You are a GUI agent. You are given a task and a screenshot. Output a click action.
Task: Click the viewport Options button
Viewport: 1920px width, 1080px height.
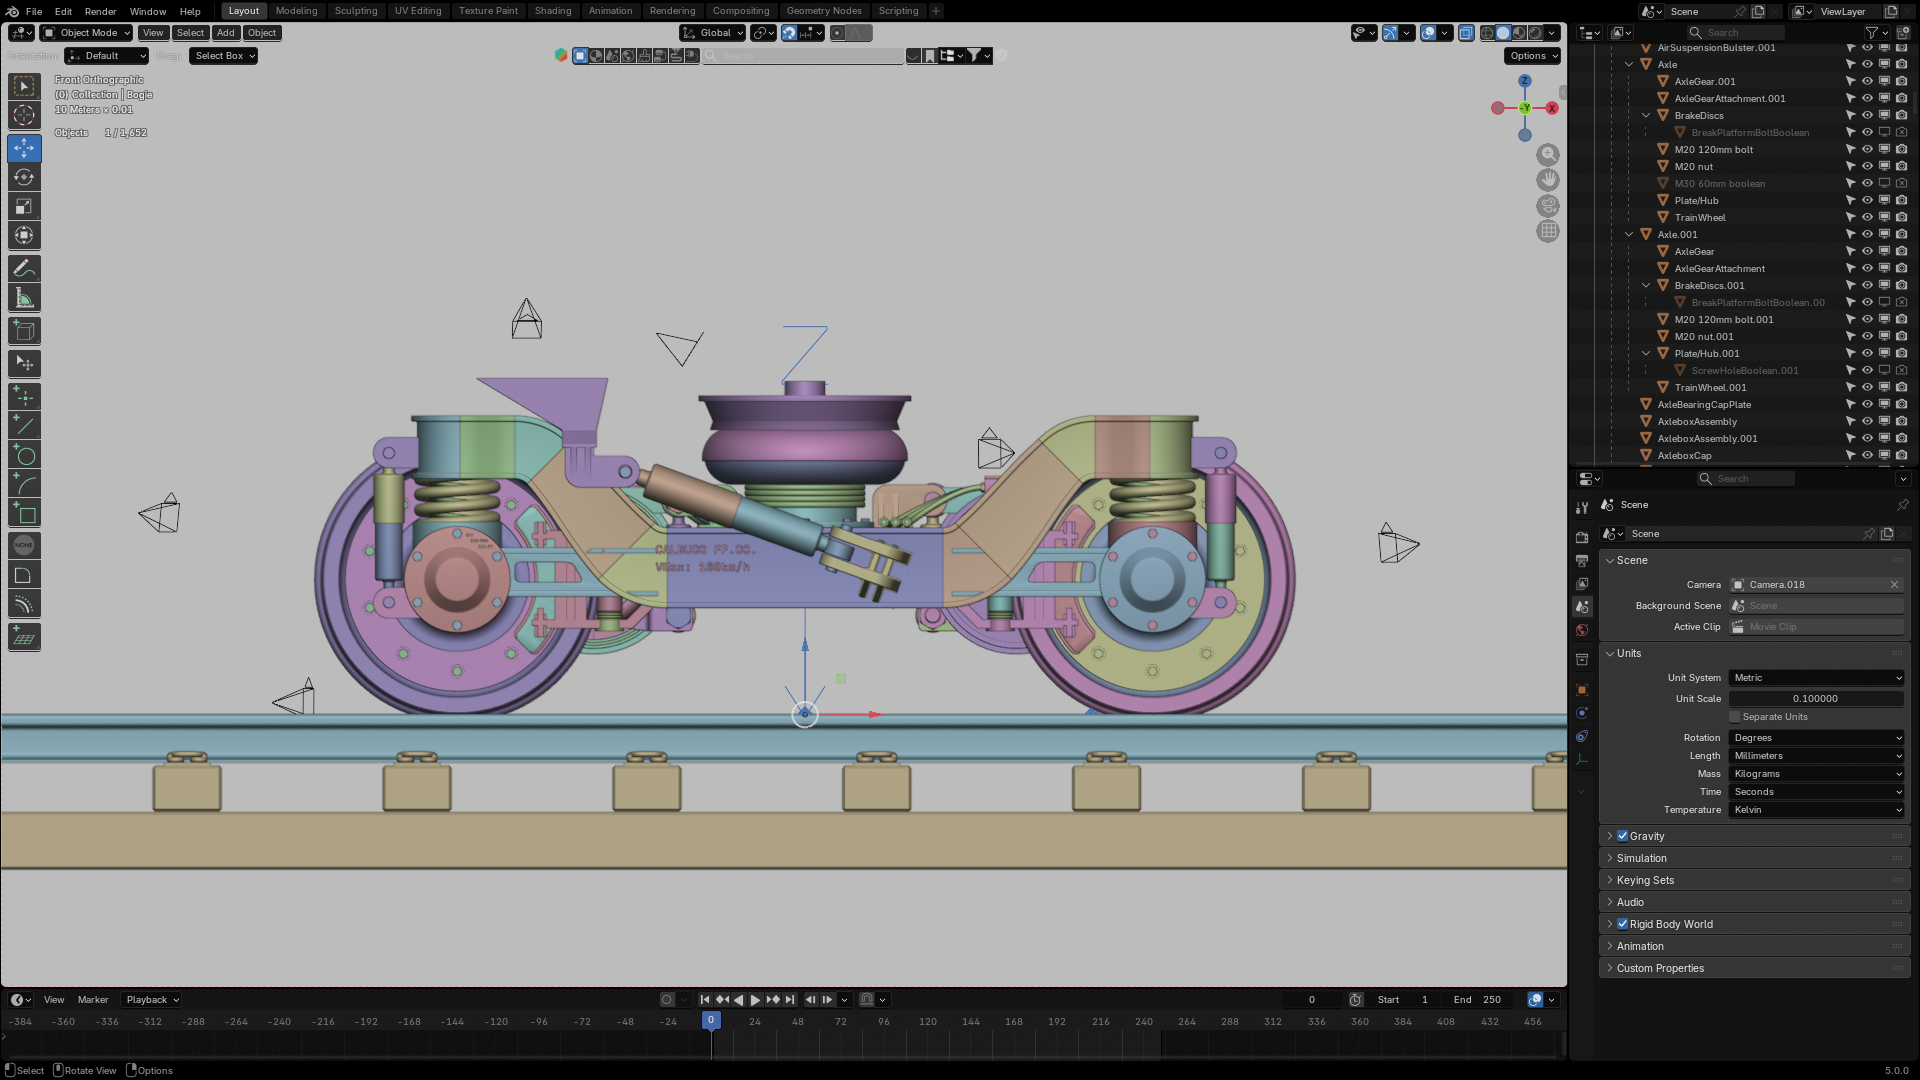coord(1533,56)
